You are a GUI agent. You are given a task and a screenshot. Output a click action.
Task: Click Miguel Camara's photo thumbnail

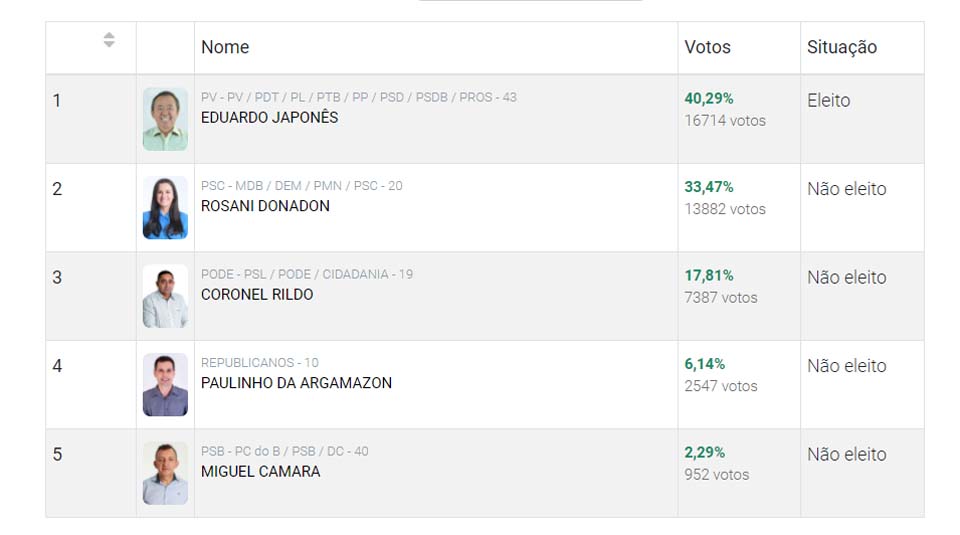pos(165,473)
